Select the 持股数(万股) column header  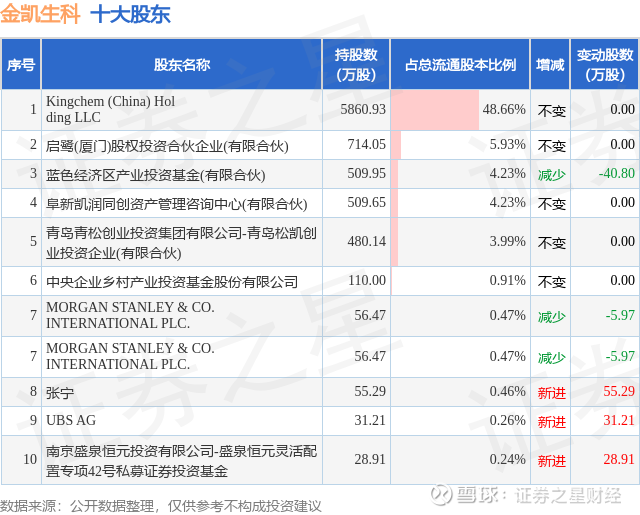click(356, 64)
